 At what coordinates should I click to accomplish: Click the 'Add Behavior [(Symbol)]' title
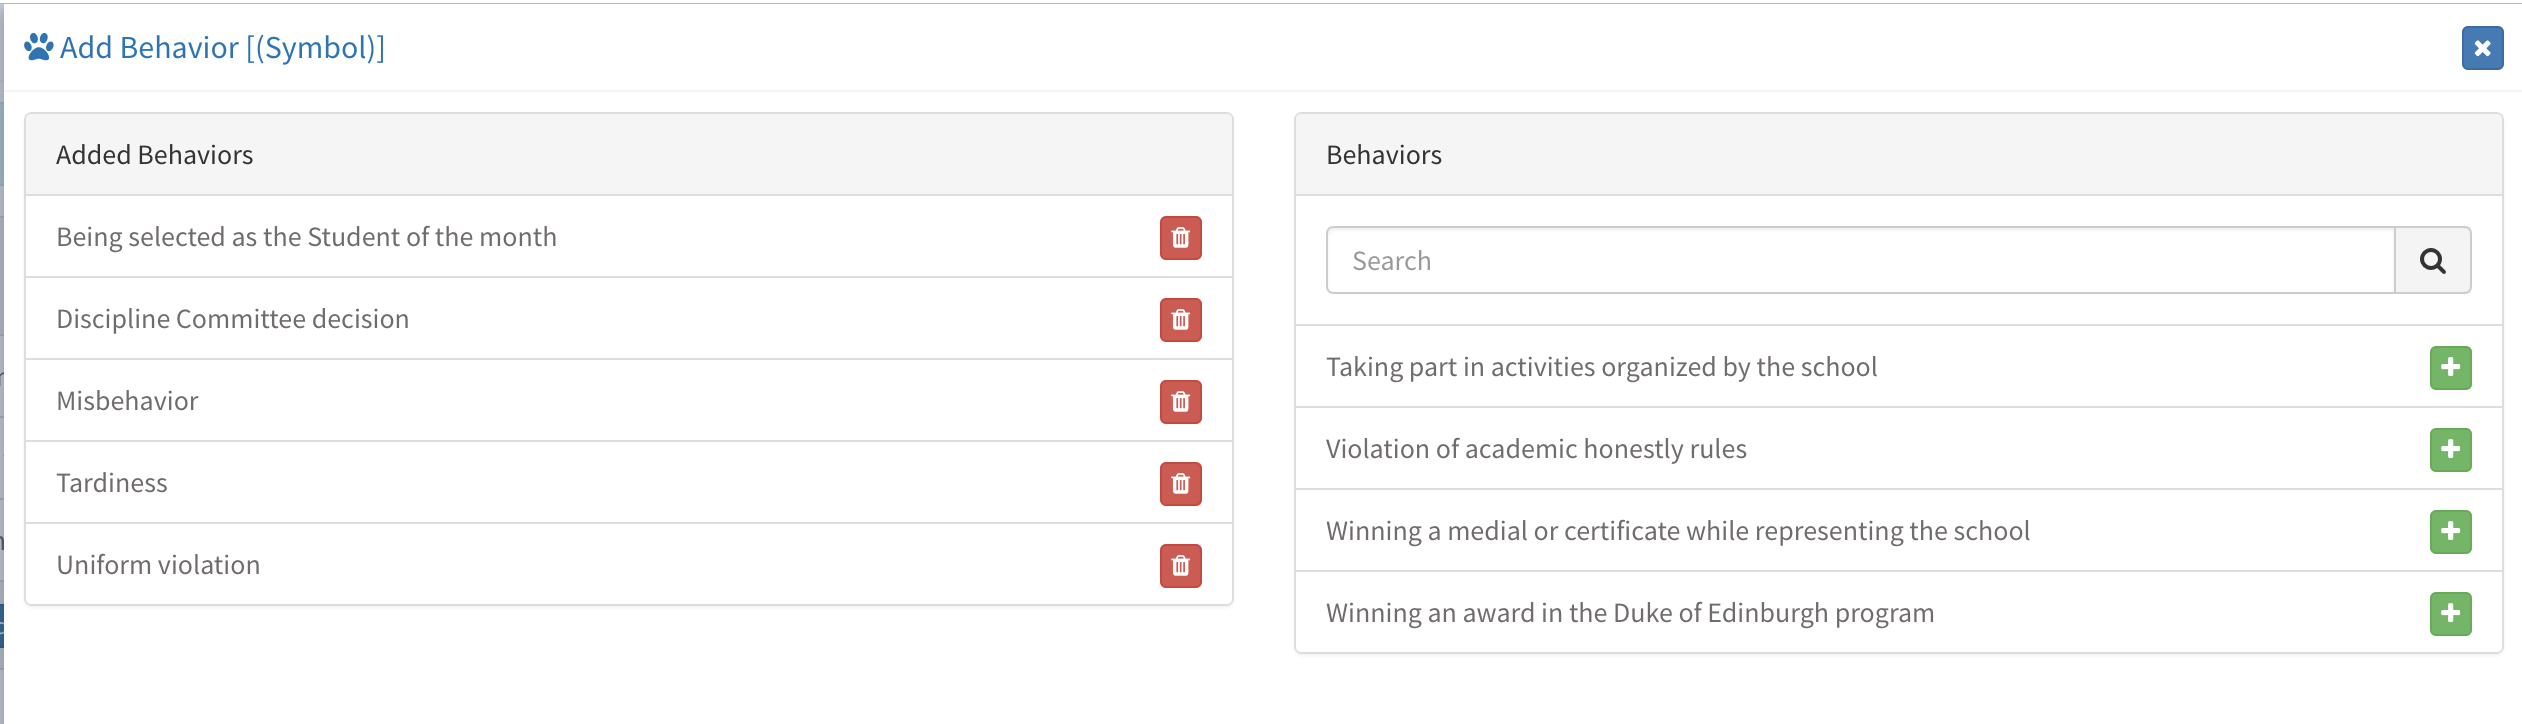pos(222,47)
